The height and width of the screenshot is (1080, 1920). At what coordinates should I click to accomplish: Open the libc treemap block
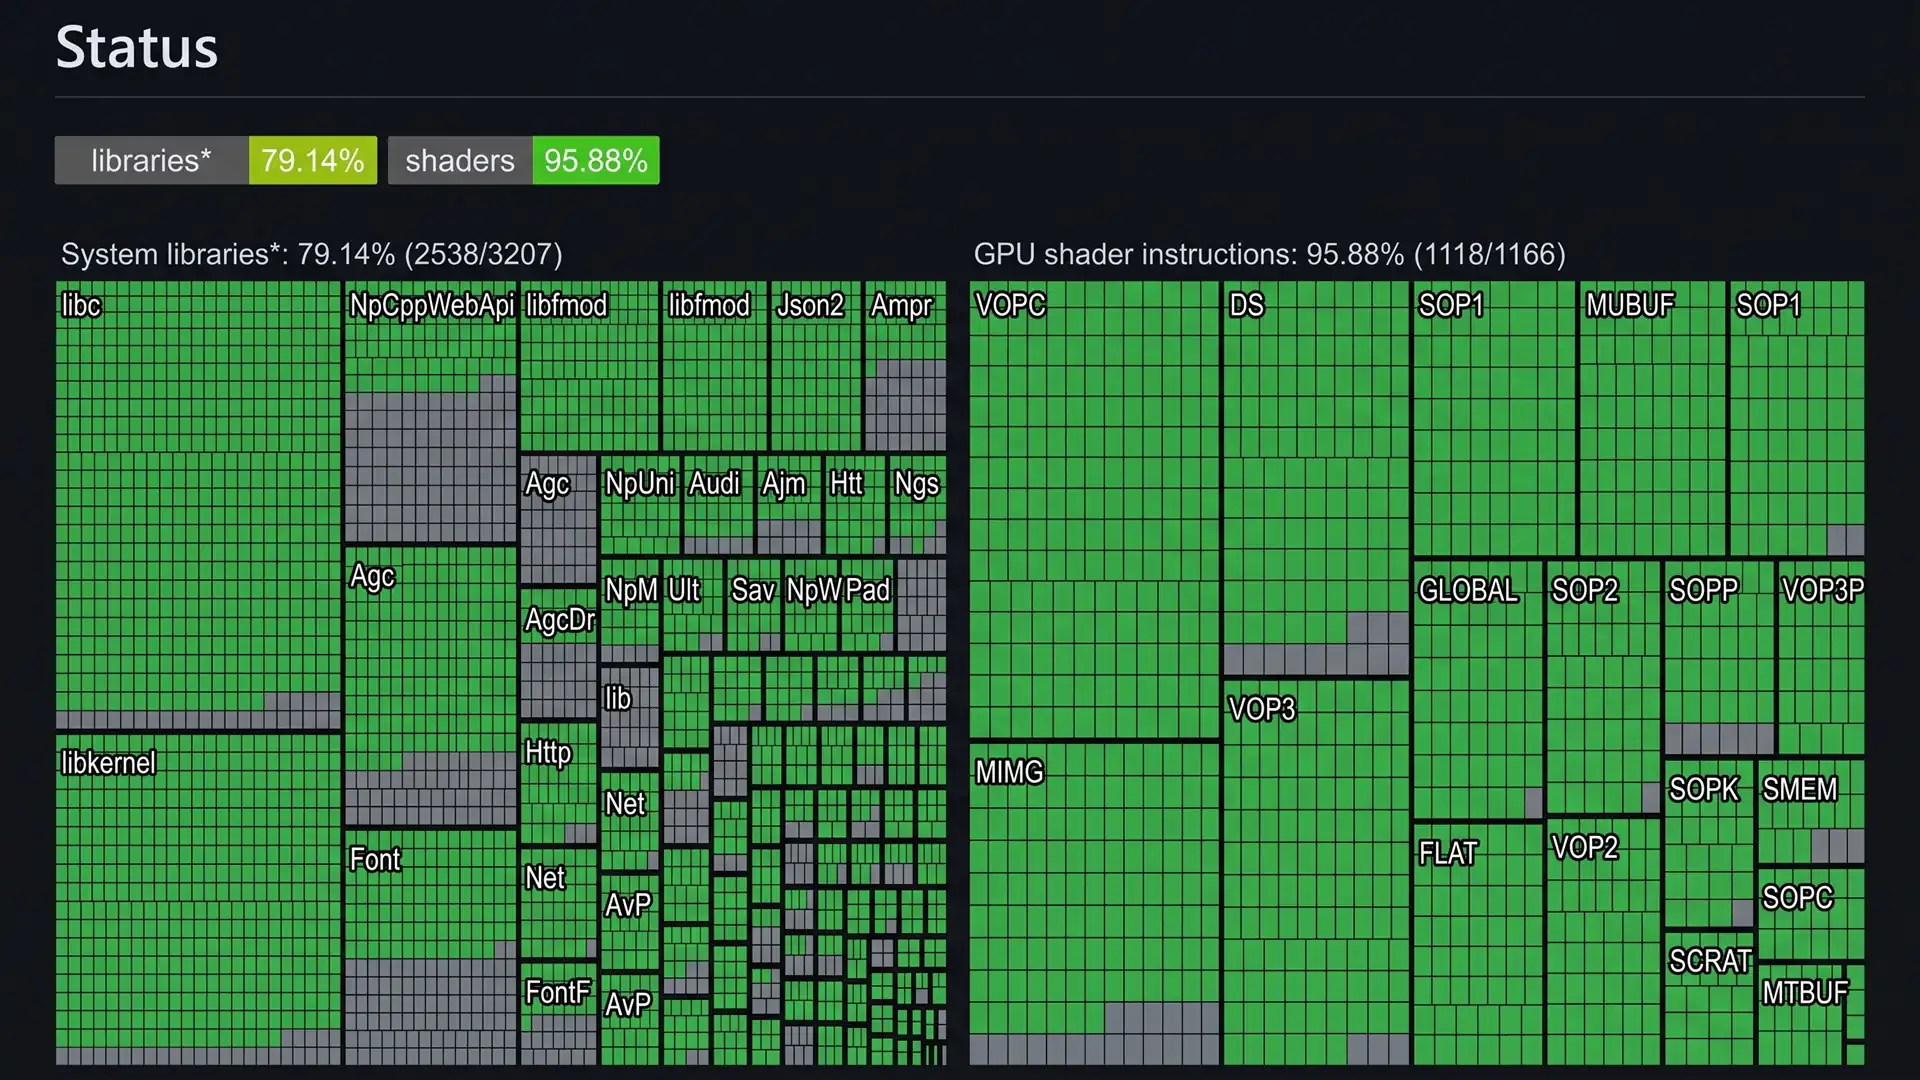point(198,505)
